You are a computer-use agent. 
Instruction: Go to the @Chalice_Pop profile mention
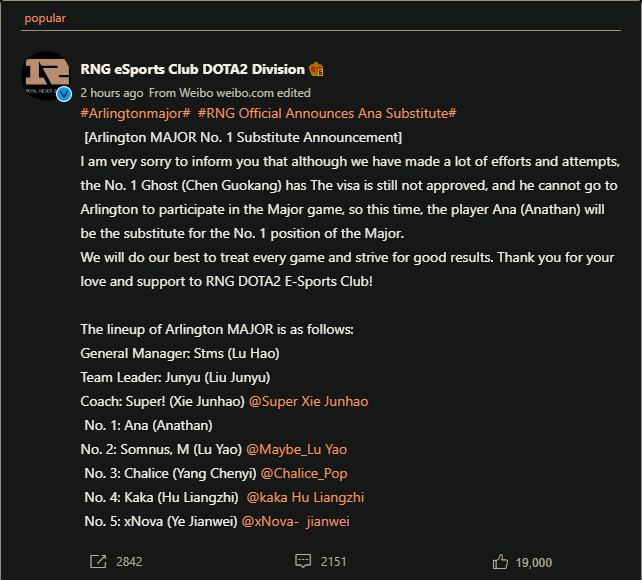pyautogui.click(x=304, y=473)
